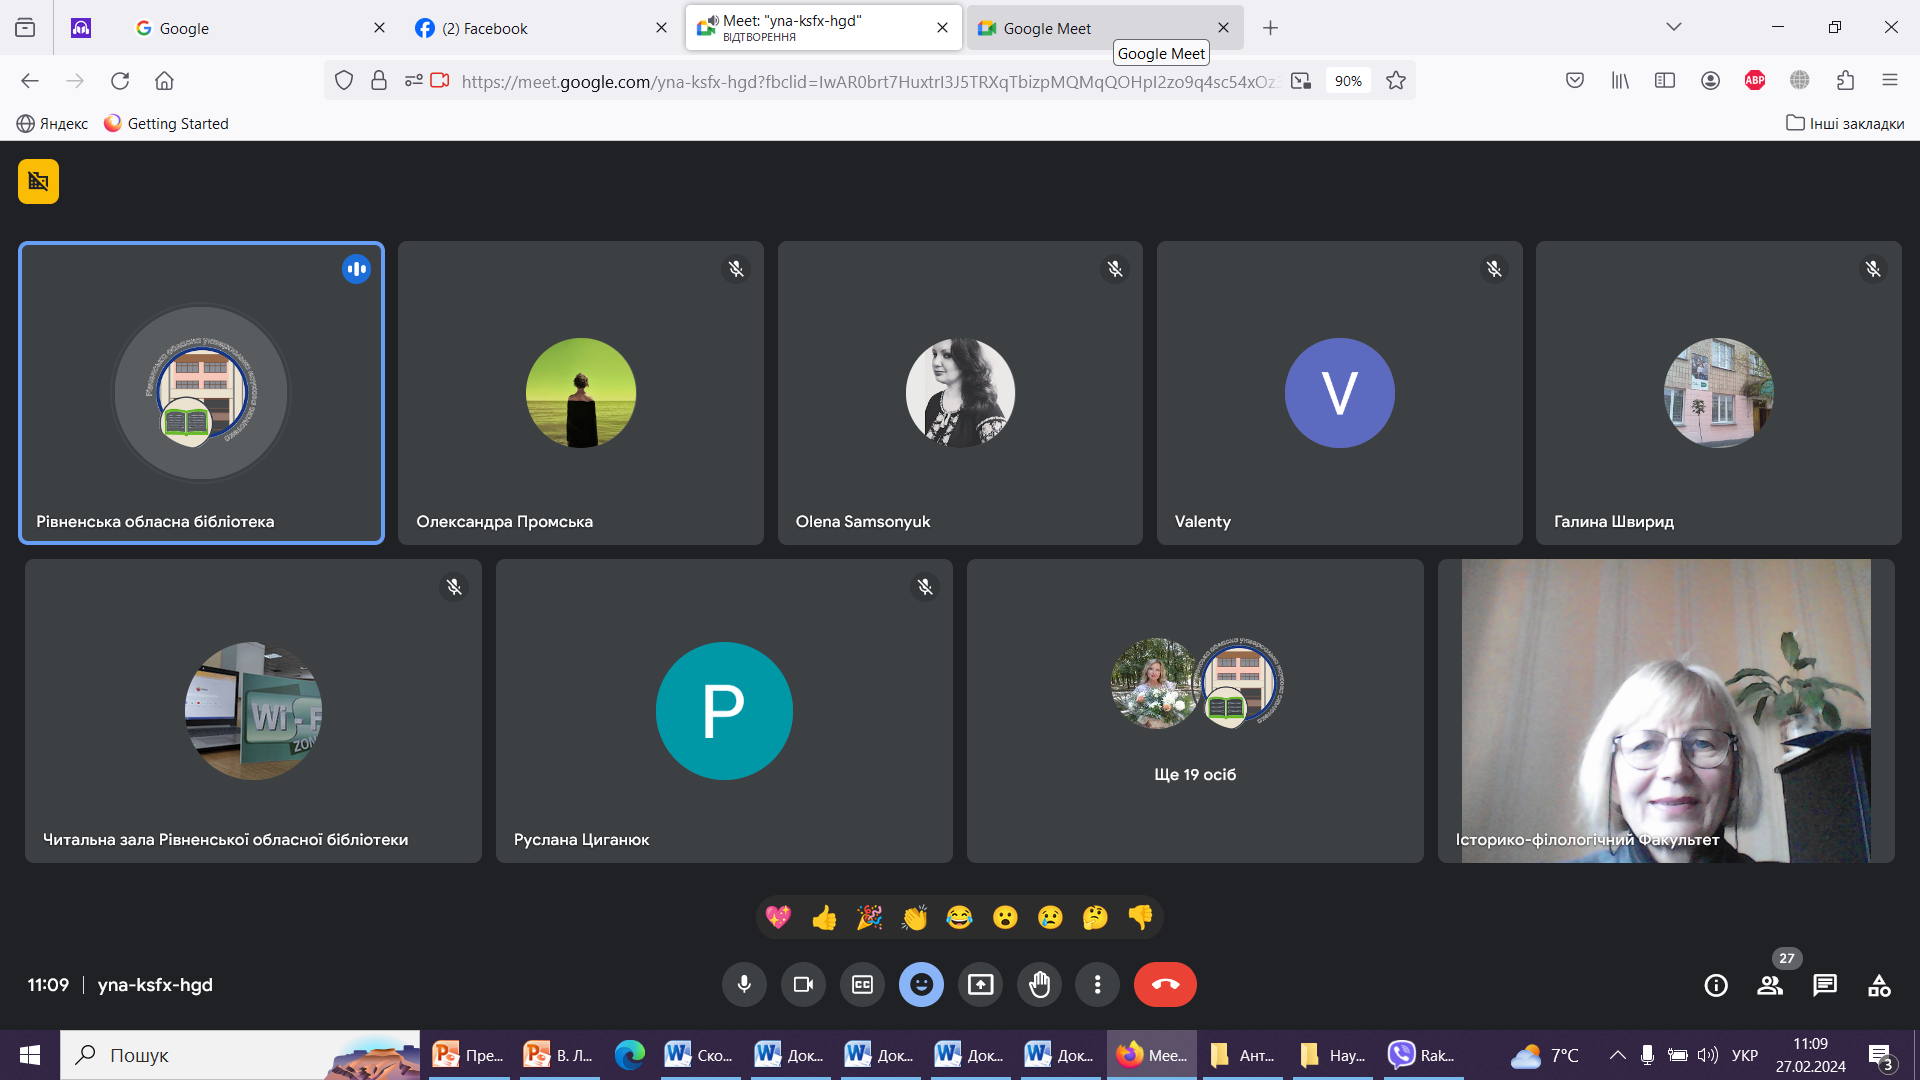Reset the 90% zoom indicator
Screen dimensions: 1920x1080
pyautogui.click(x=1348, y=81)
